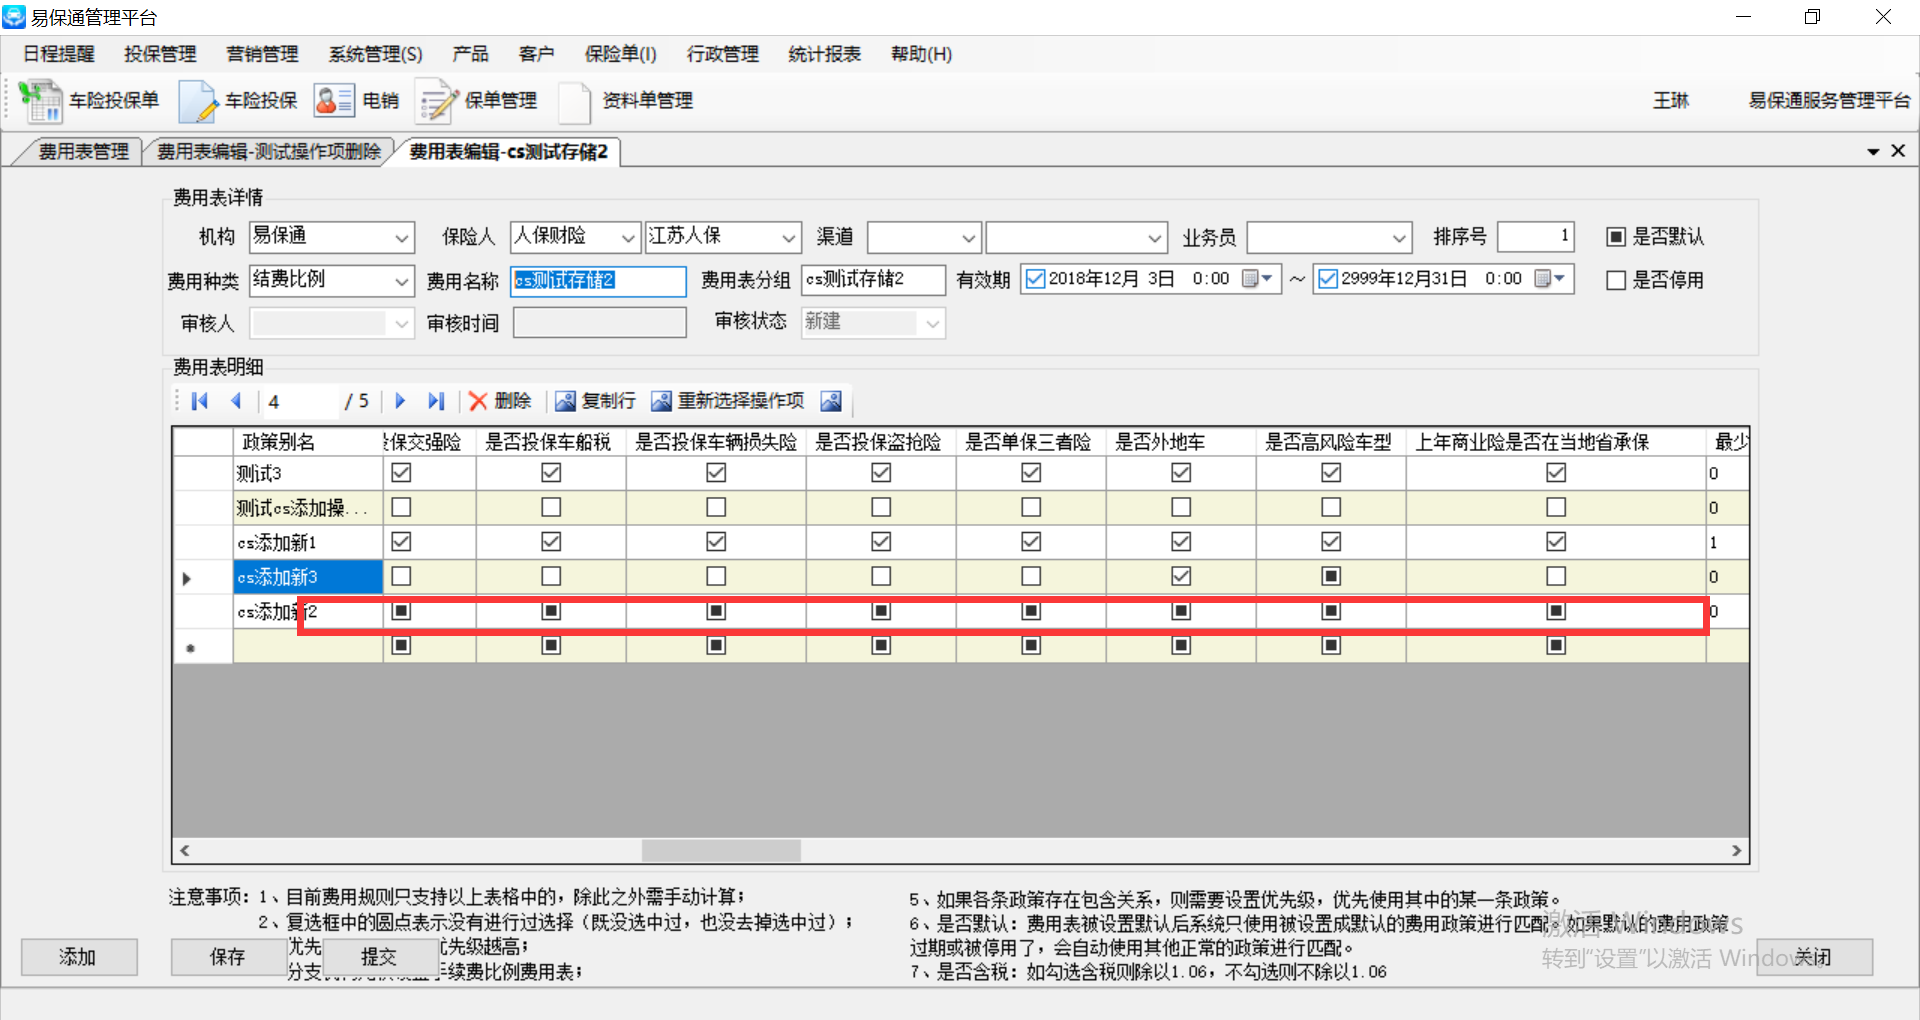Open the 资料单管理 toolbar icon
The image size is (1920, 1020).
click(575, 101)
